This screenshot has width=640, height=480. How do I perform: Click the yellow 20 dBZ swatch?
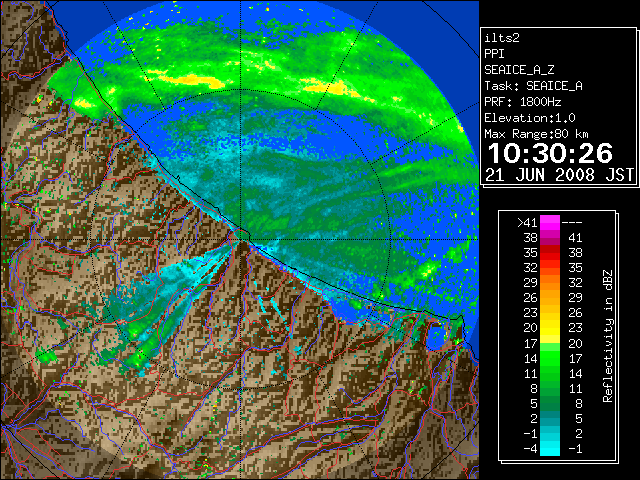[x=550, y=328]
